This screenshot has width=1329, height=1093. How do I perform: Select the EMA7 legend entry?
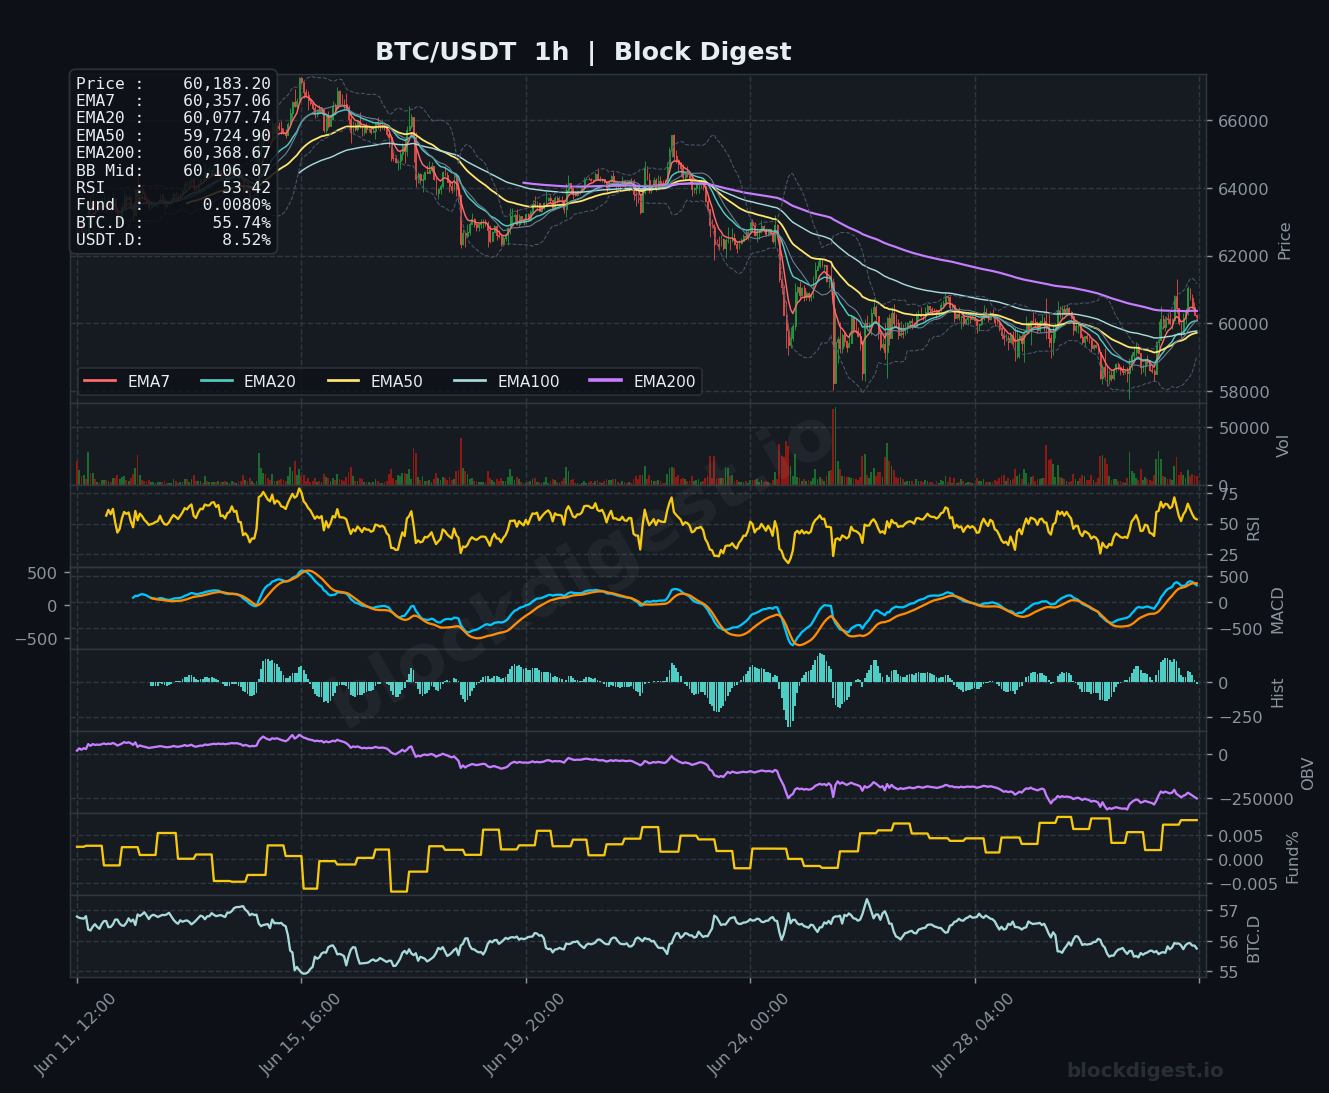click(127, 381)
